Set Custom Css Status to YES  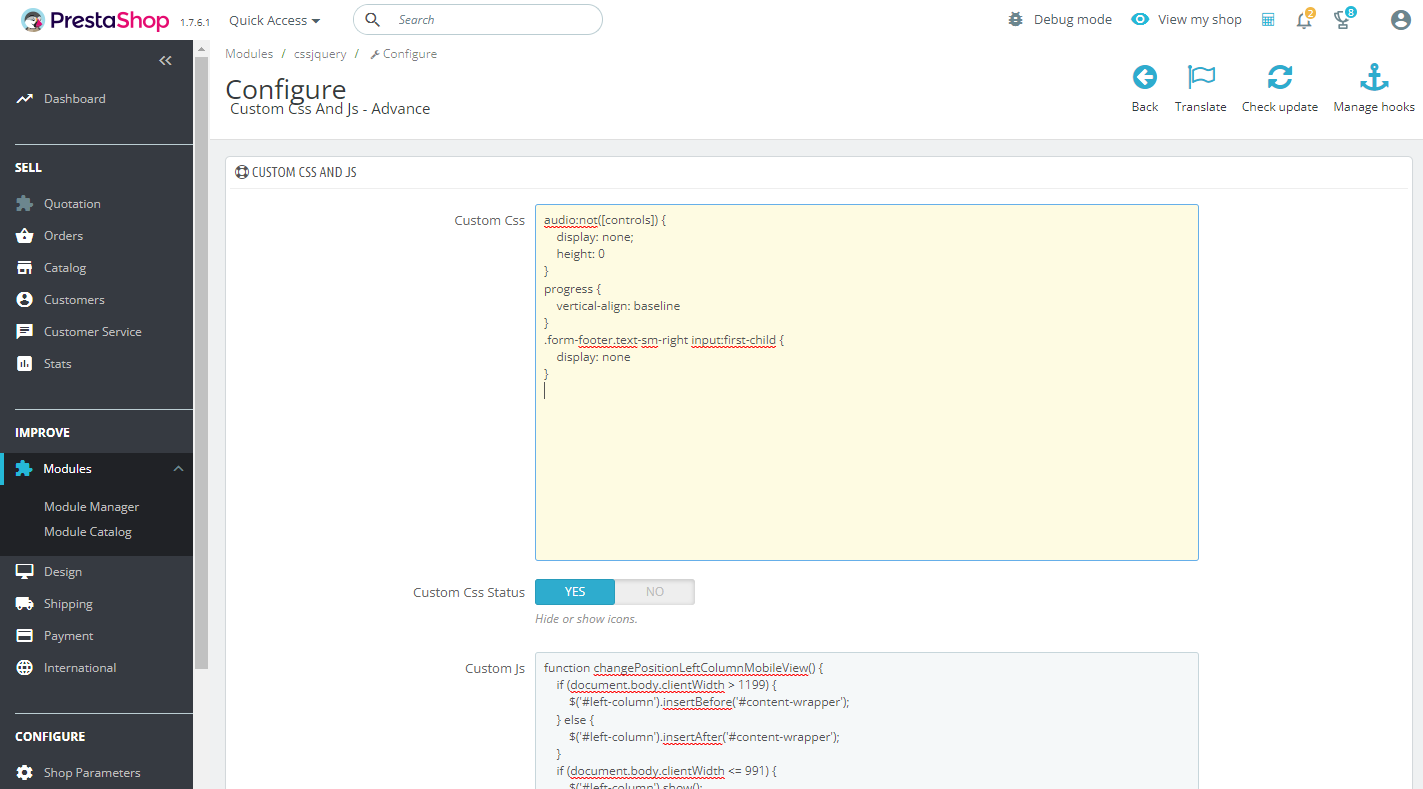pyautogui.click(x=575, y=592)
